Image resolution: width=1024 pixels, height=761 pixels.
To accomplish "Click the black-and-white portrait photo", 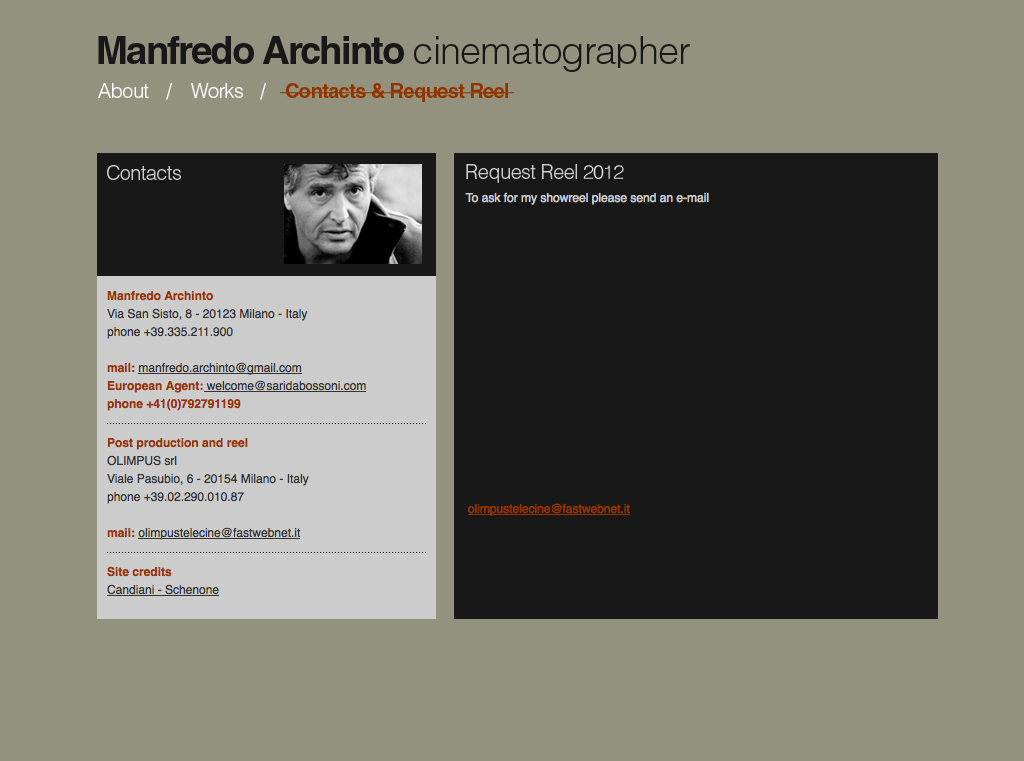I will [352, 214].
